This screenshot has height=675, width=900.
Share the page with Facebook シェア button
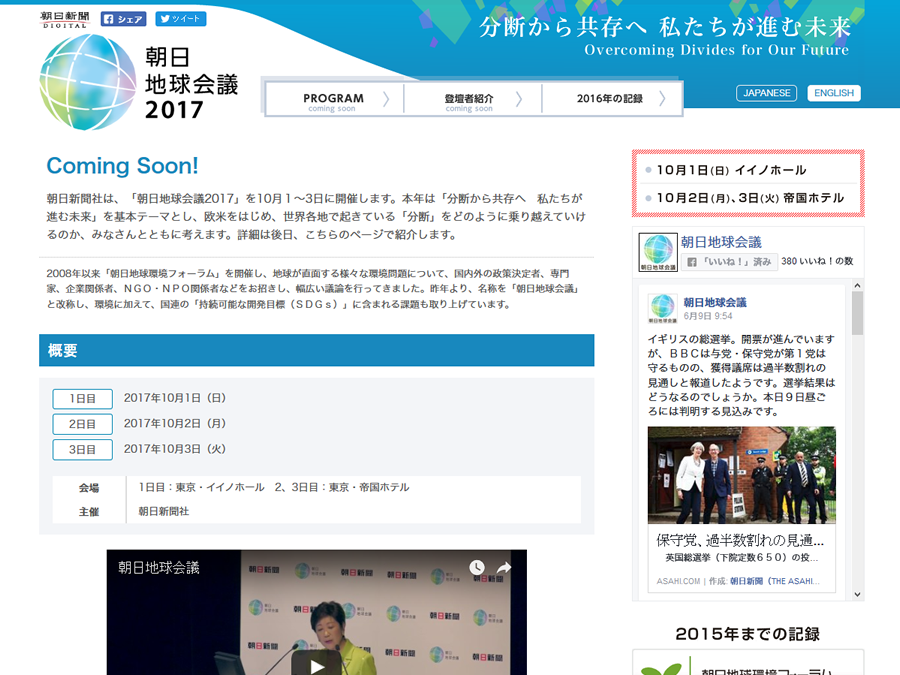123,19
